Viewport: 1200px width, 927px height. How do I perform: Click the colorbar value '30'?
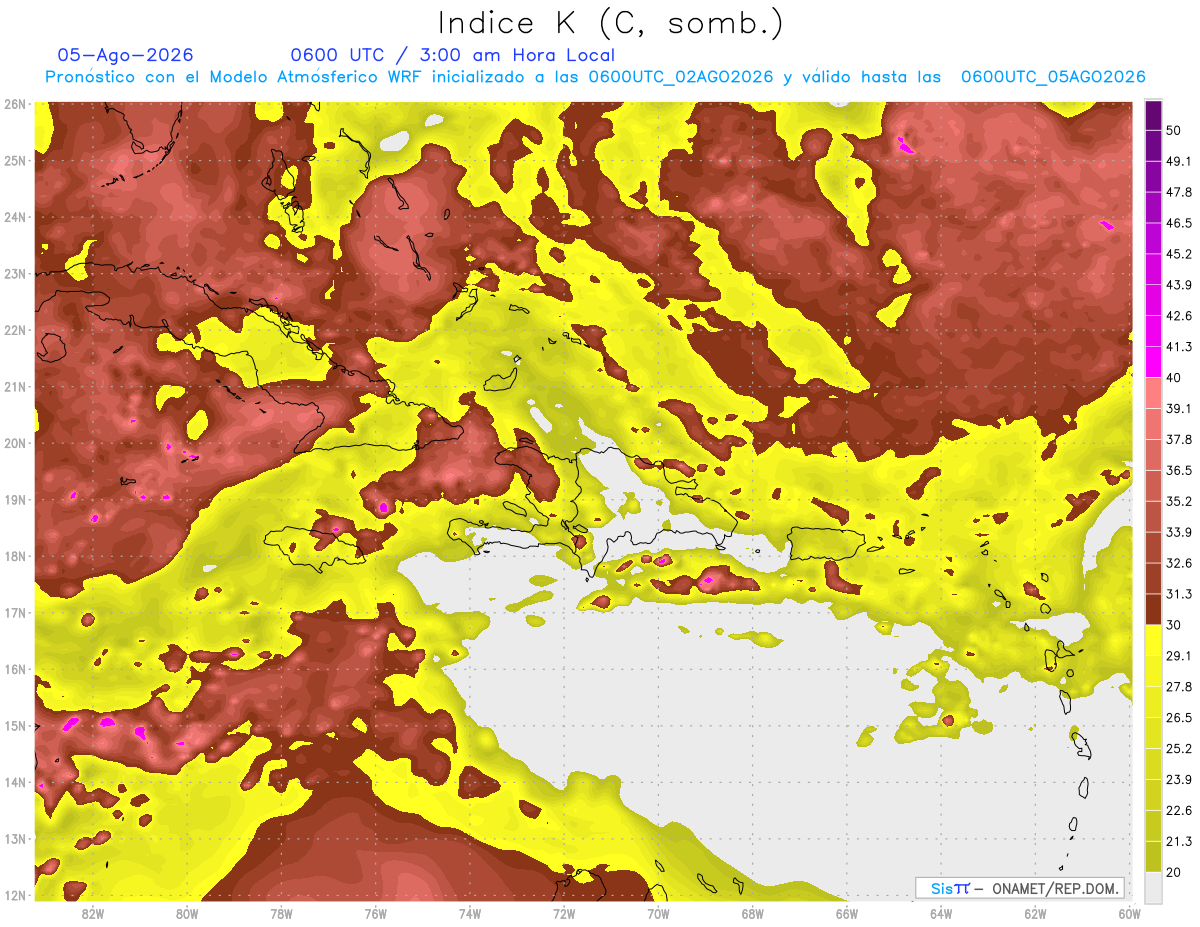[1175, 624]
